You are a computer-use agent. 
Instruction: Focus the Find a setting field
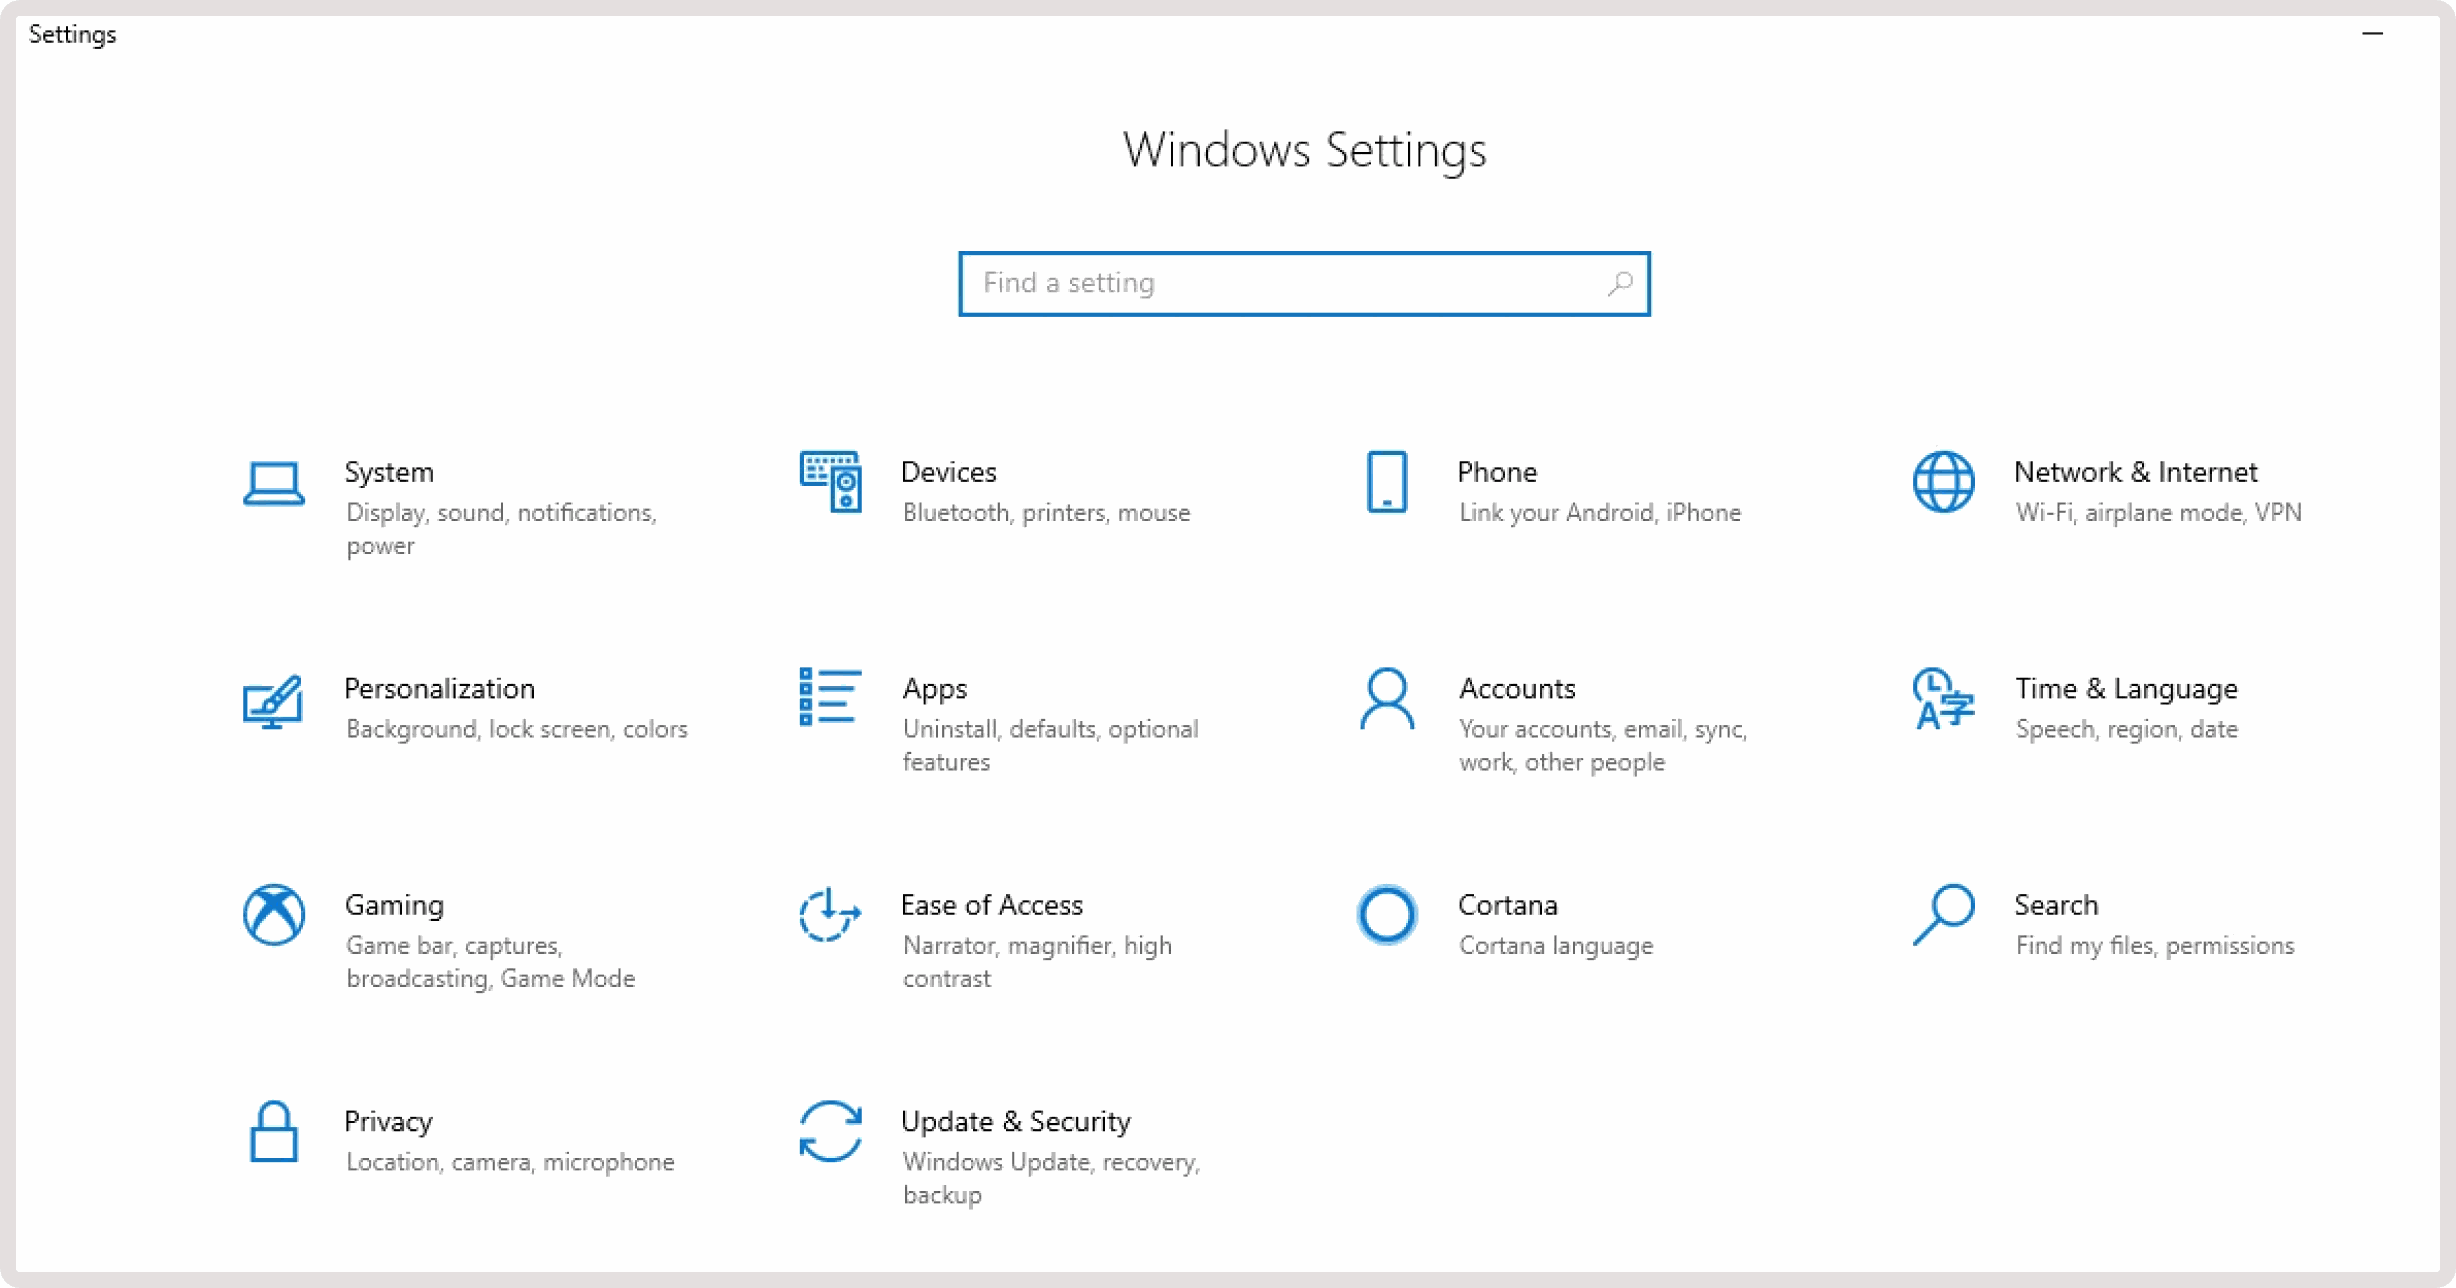tap(1304, 284)
